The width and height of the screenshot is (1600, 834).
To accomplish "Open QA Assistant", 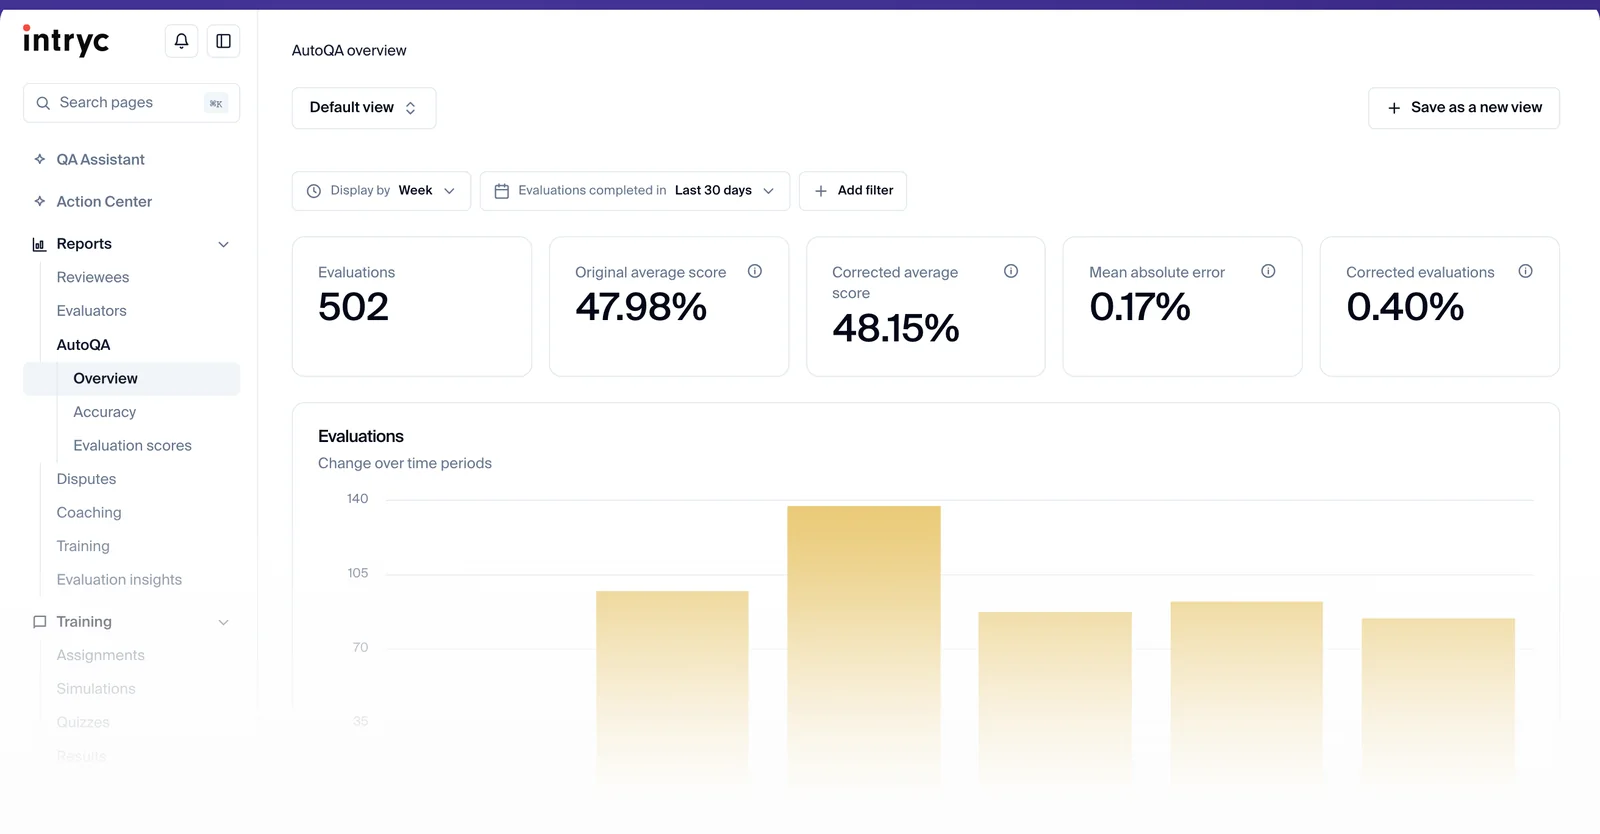I will (101, 159).
